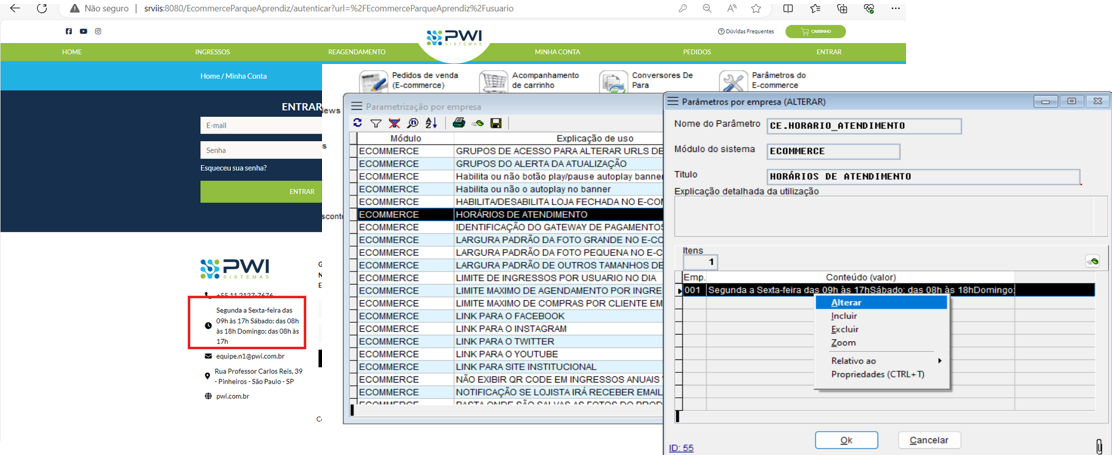Screen dimensions: 1112x455
Task: Click the floppy disk save icon
Action: pyautogui.click(x=496, y=123)
